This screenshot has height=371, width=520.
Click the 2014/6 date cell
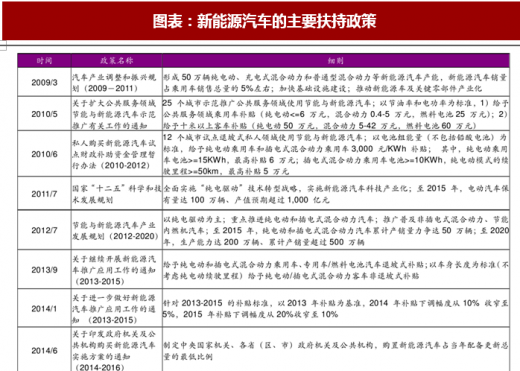[x=44, y=350]
